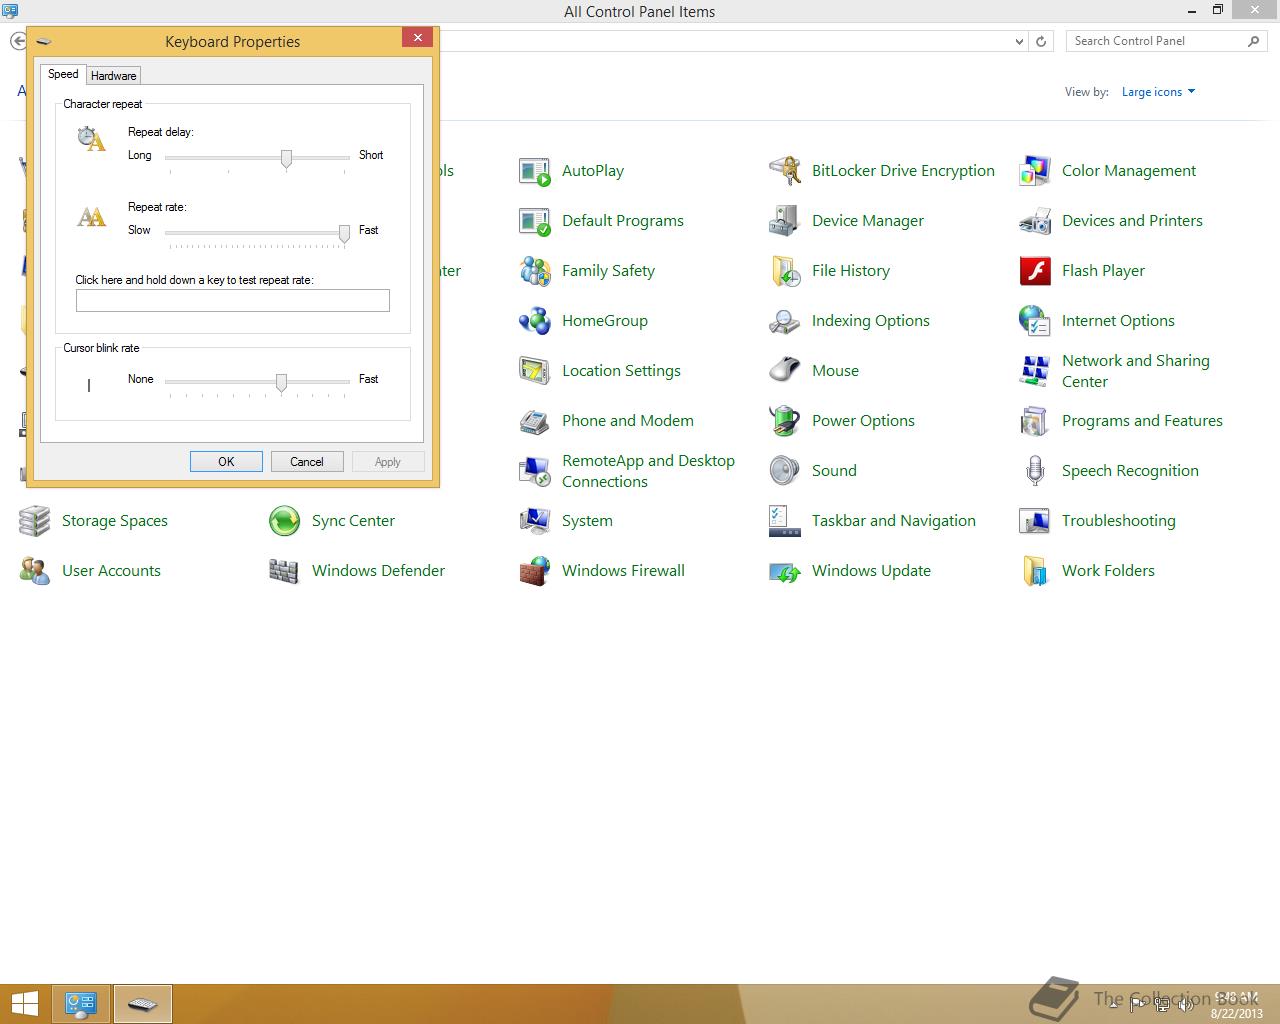The height and width of the screenshot is (1024, 1280).
Task: Open the Windows Start button
Action: (25, 1004)
